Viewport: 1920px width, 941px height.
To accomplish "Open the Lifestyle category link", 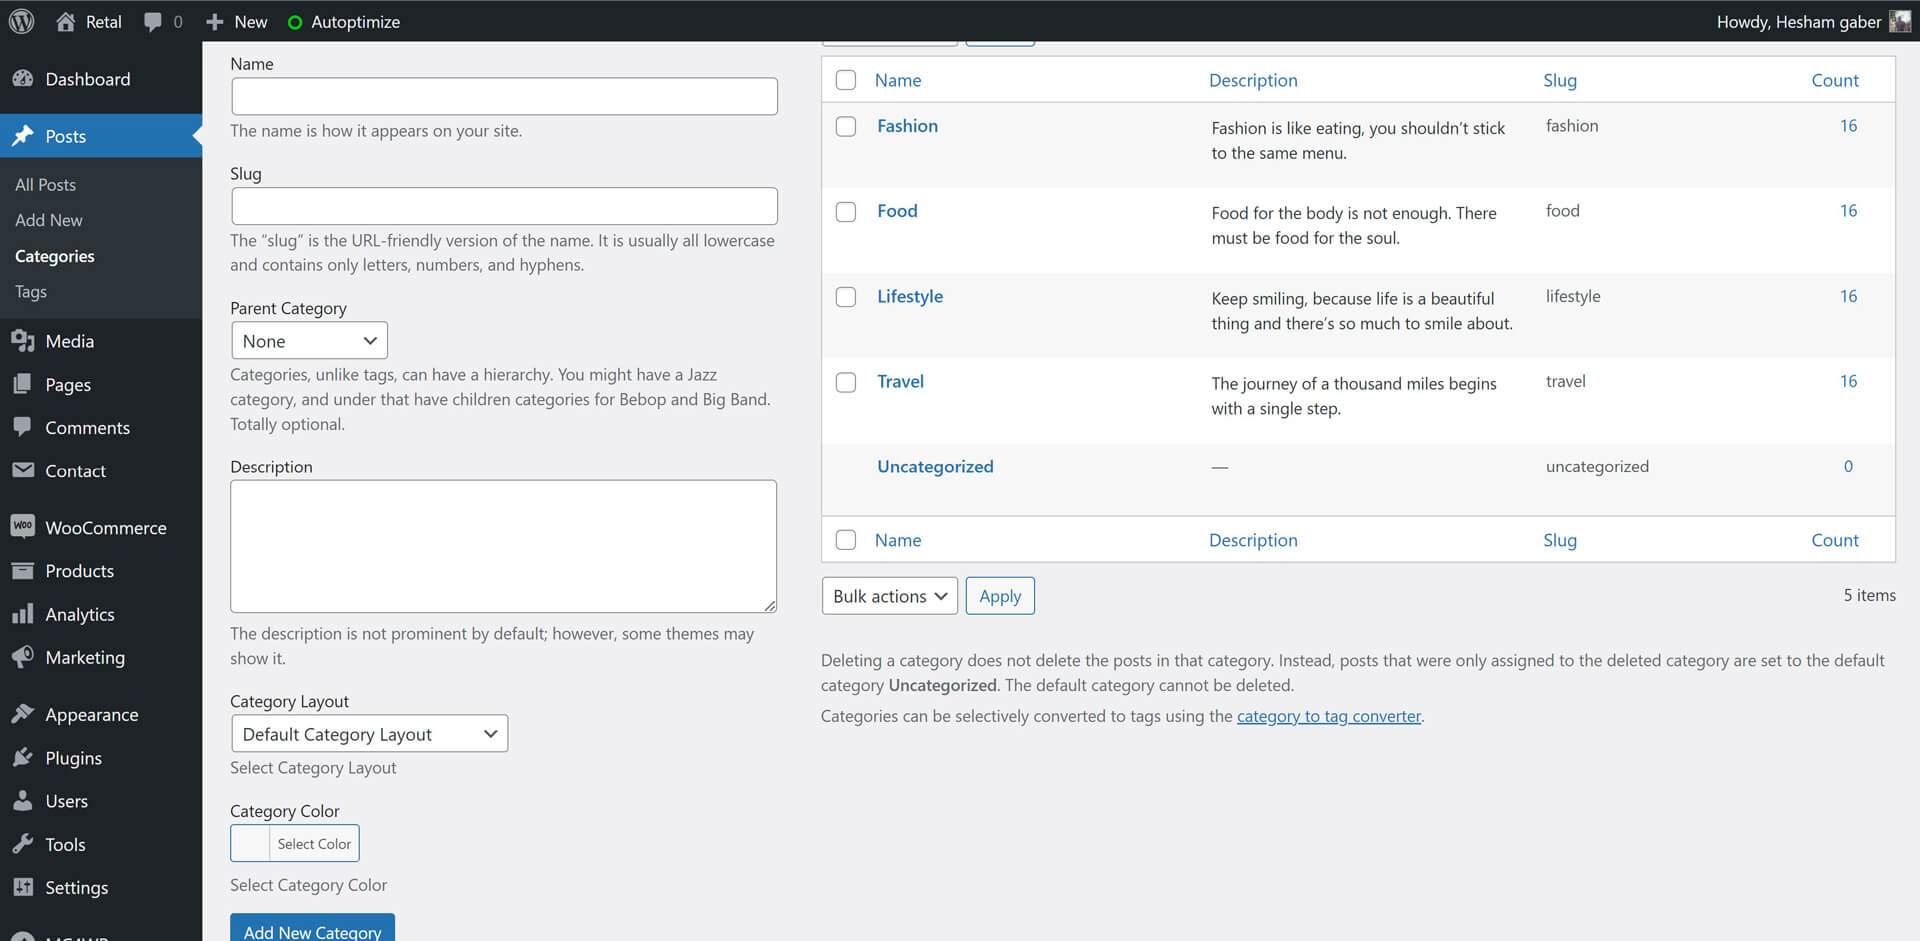I will pyautogui.click(x=910, y=296).
